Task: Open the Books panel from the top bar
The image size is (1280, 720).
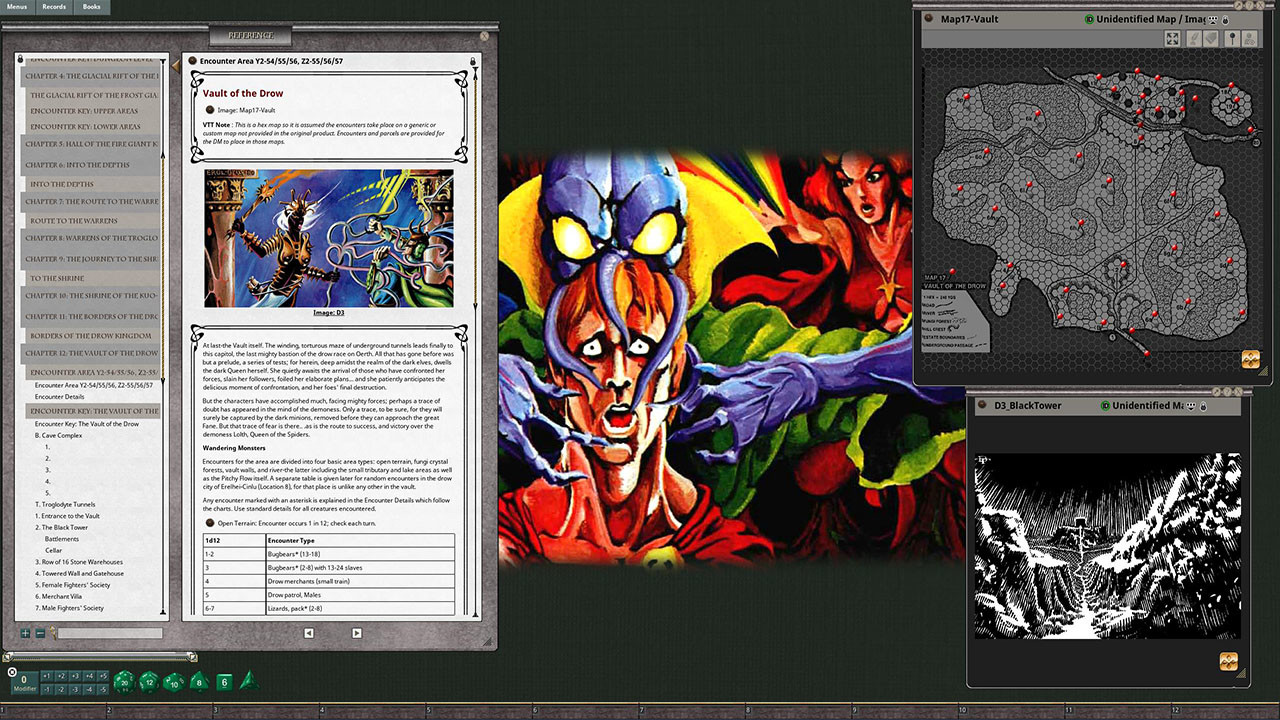Action: click(x=90, y=6)
